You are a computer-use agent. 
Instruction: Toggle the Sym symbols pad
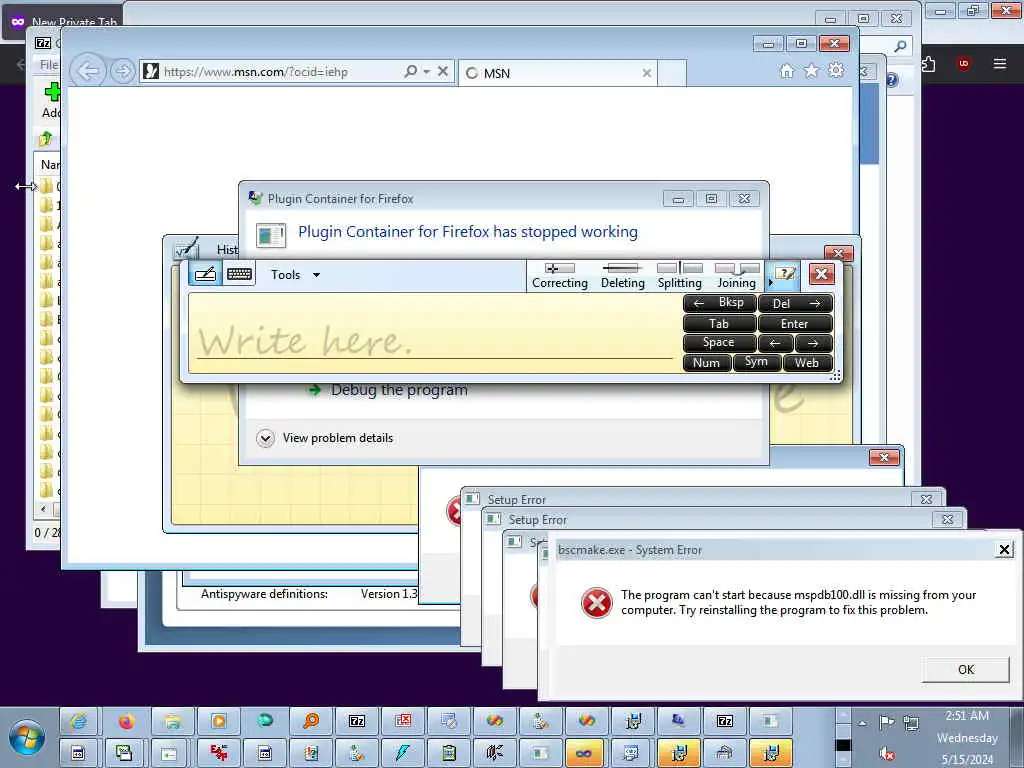click(x=756, y=362)
